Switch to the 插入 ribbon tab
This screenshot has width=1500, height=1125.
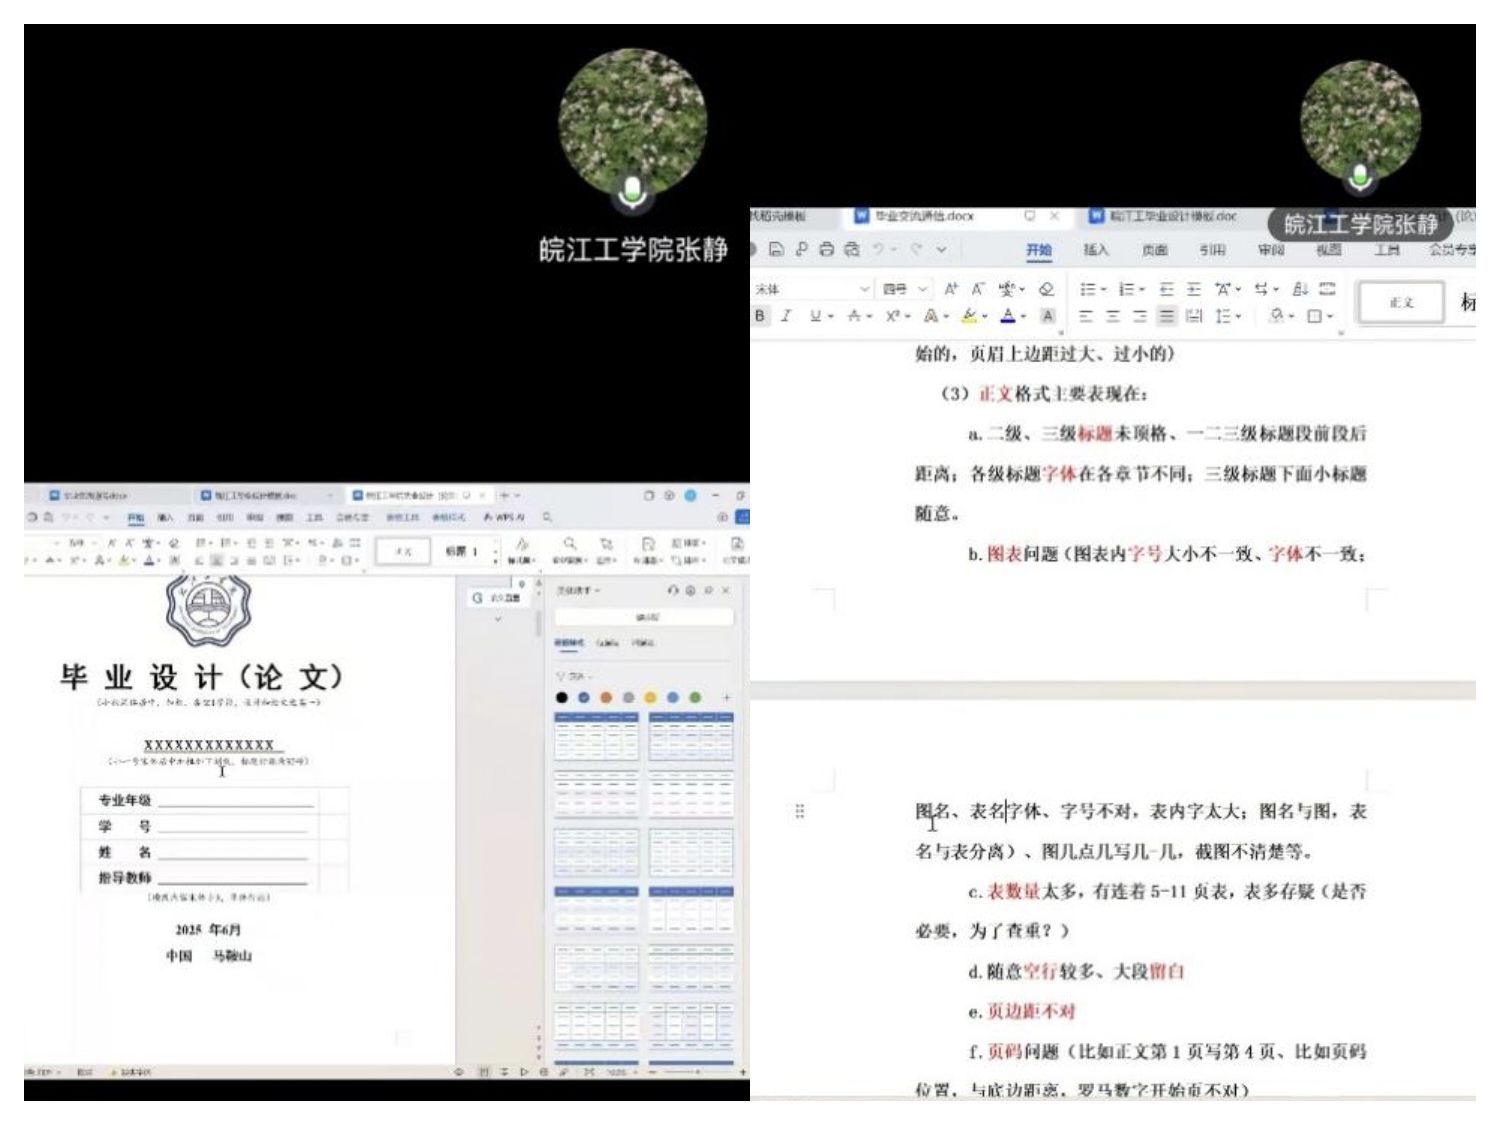click(1097, 251)
